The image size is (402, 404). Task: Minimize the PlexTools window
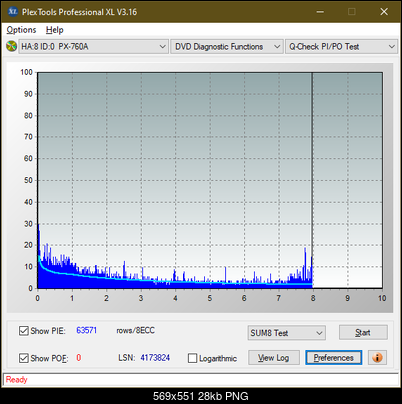point(320,12)
